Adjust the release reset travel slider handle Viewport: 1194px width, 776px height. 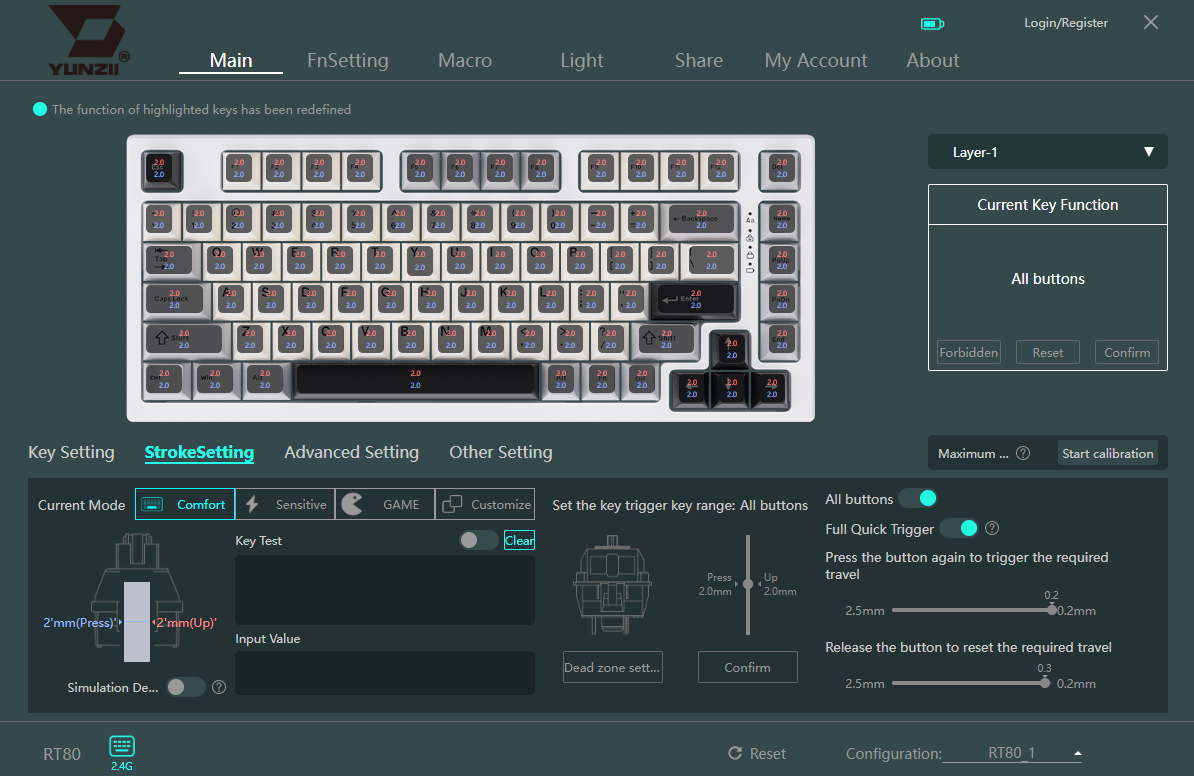pos(1045,683)
